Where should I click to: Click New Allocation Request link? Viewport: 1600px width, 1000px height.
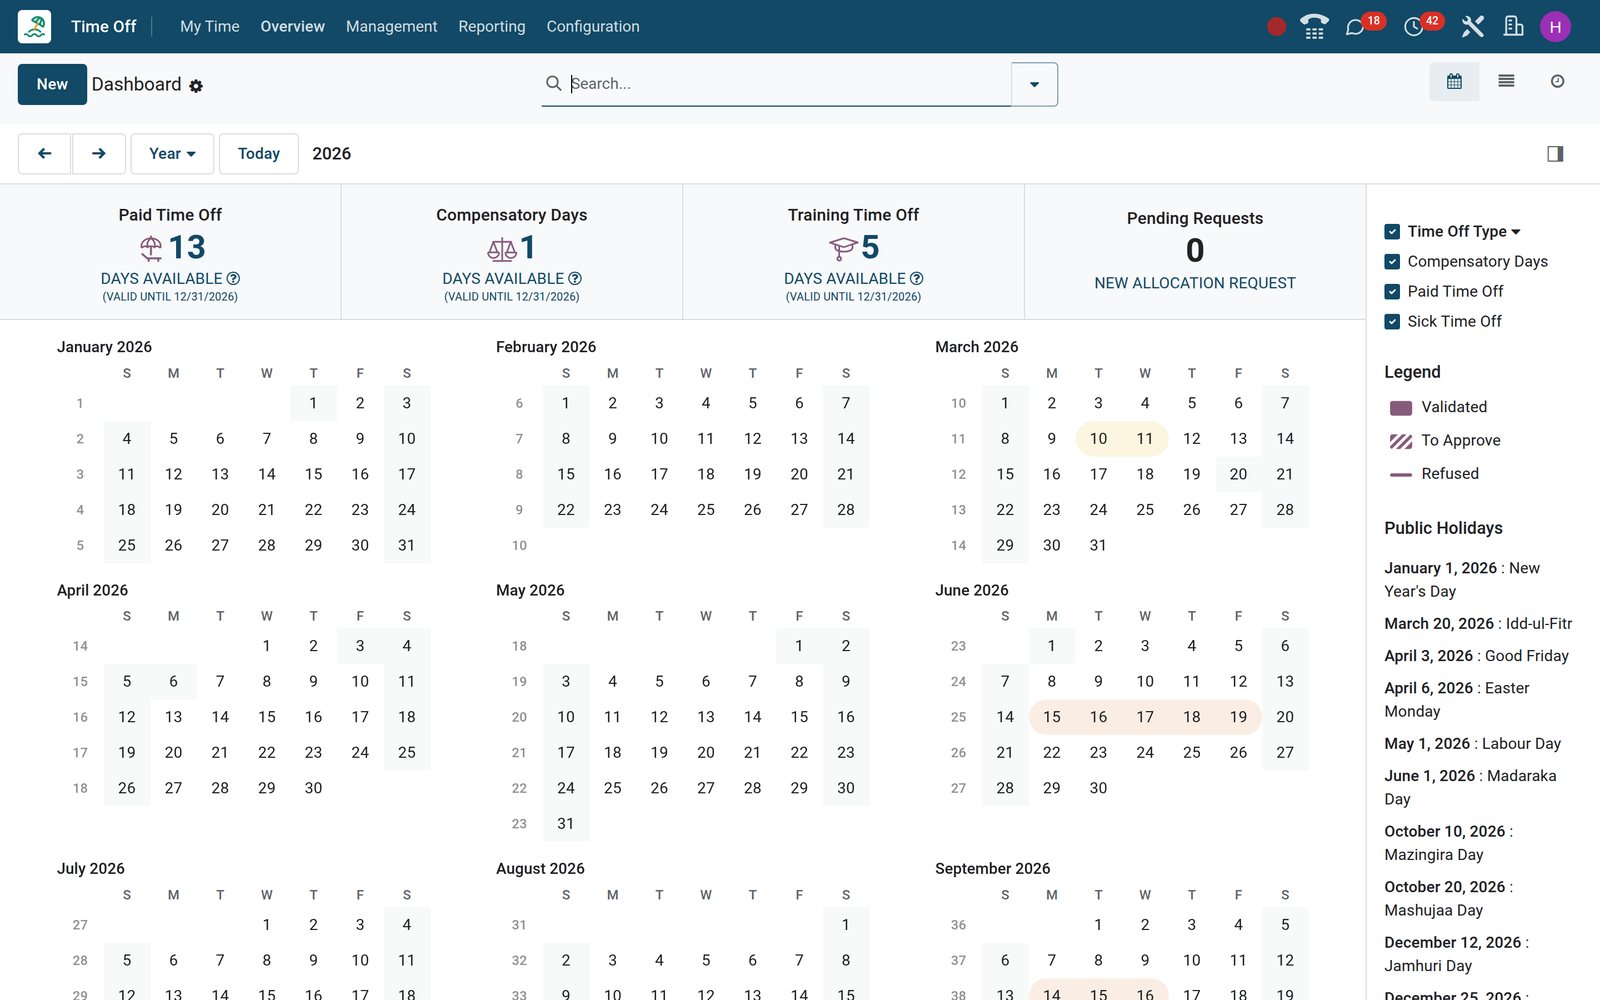coord(1195,283)
